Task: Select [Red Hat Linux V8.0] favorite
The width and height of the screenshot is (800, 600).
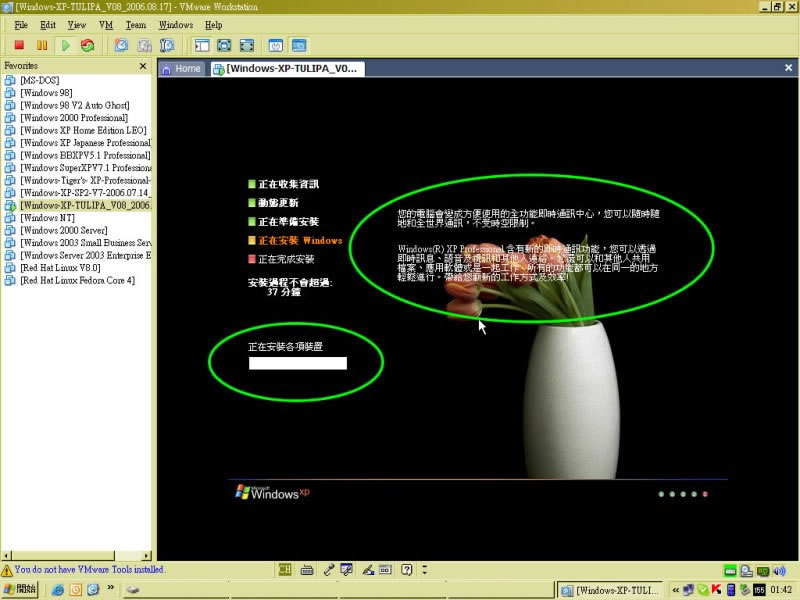Action: 60,268
